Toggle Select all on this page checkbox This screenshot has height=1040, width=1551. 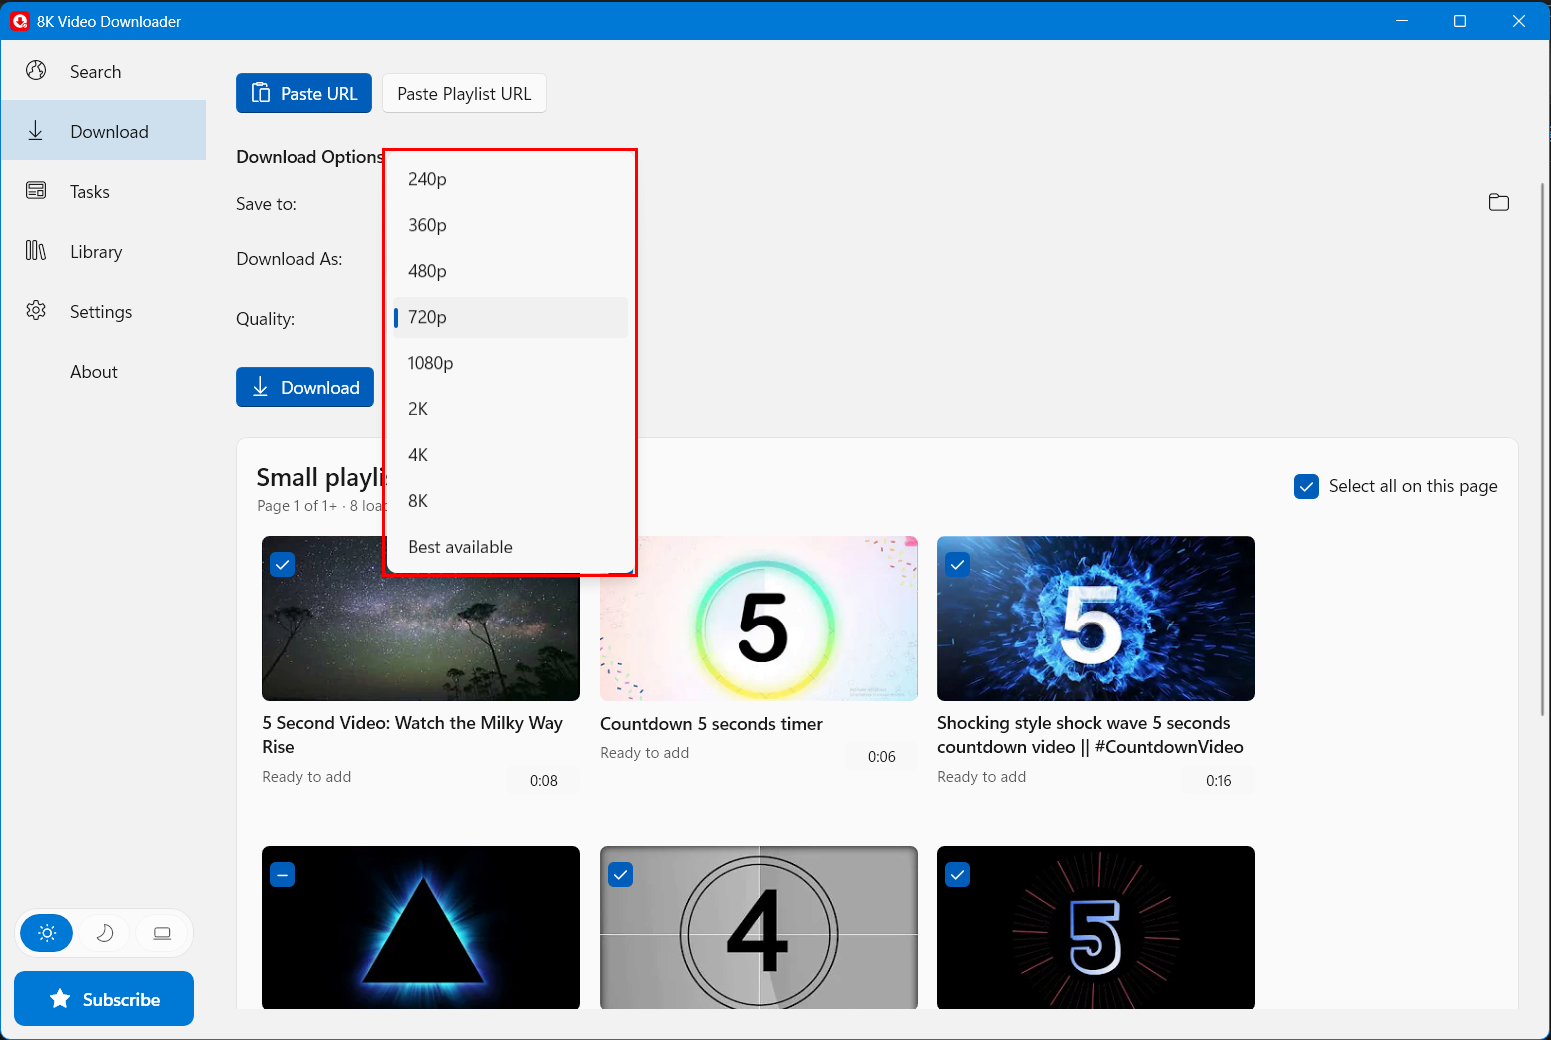(x=1306, y=486)
